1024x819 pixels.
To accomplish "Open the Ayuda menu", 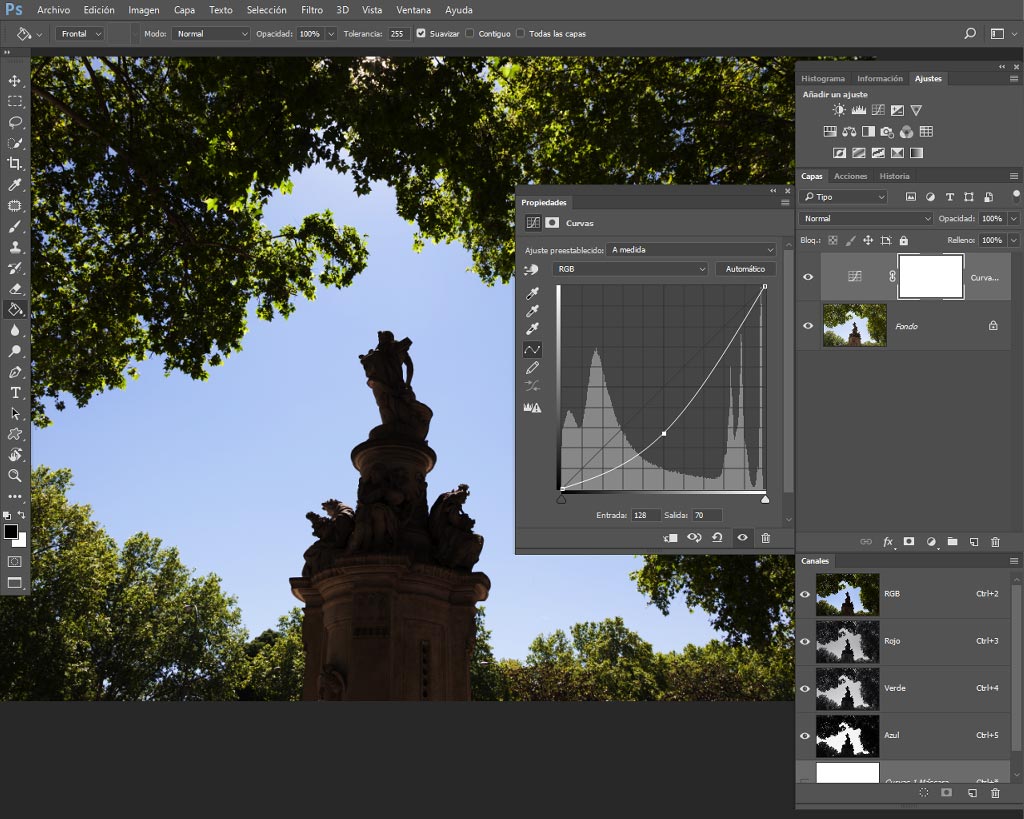I will click(x=458, y=10).
